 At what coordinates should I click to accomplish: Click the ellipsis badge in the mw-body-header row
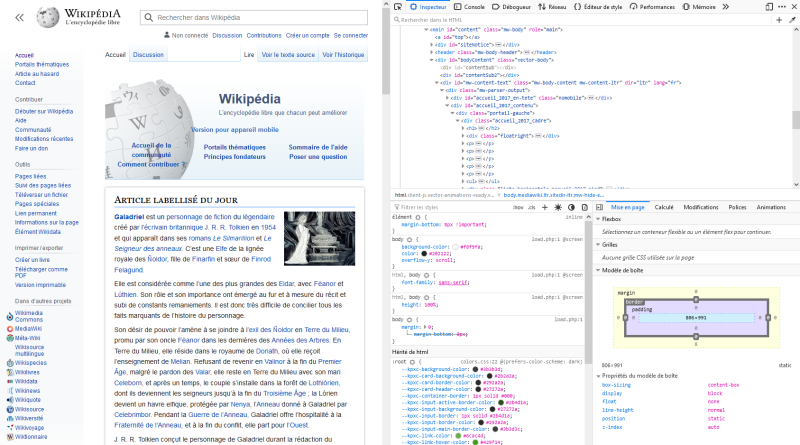527,52
